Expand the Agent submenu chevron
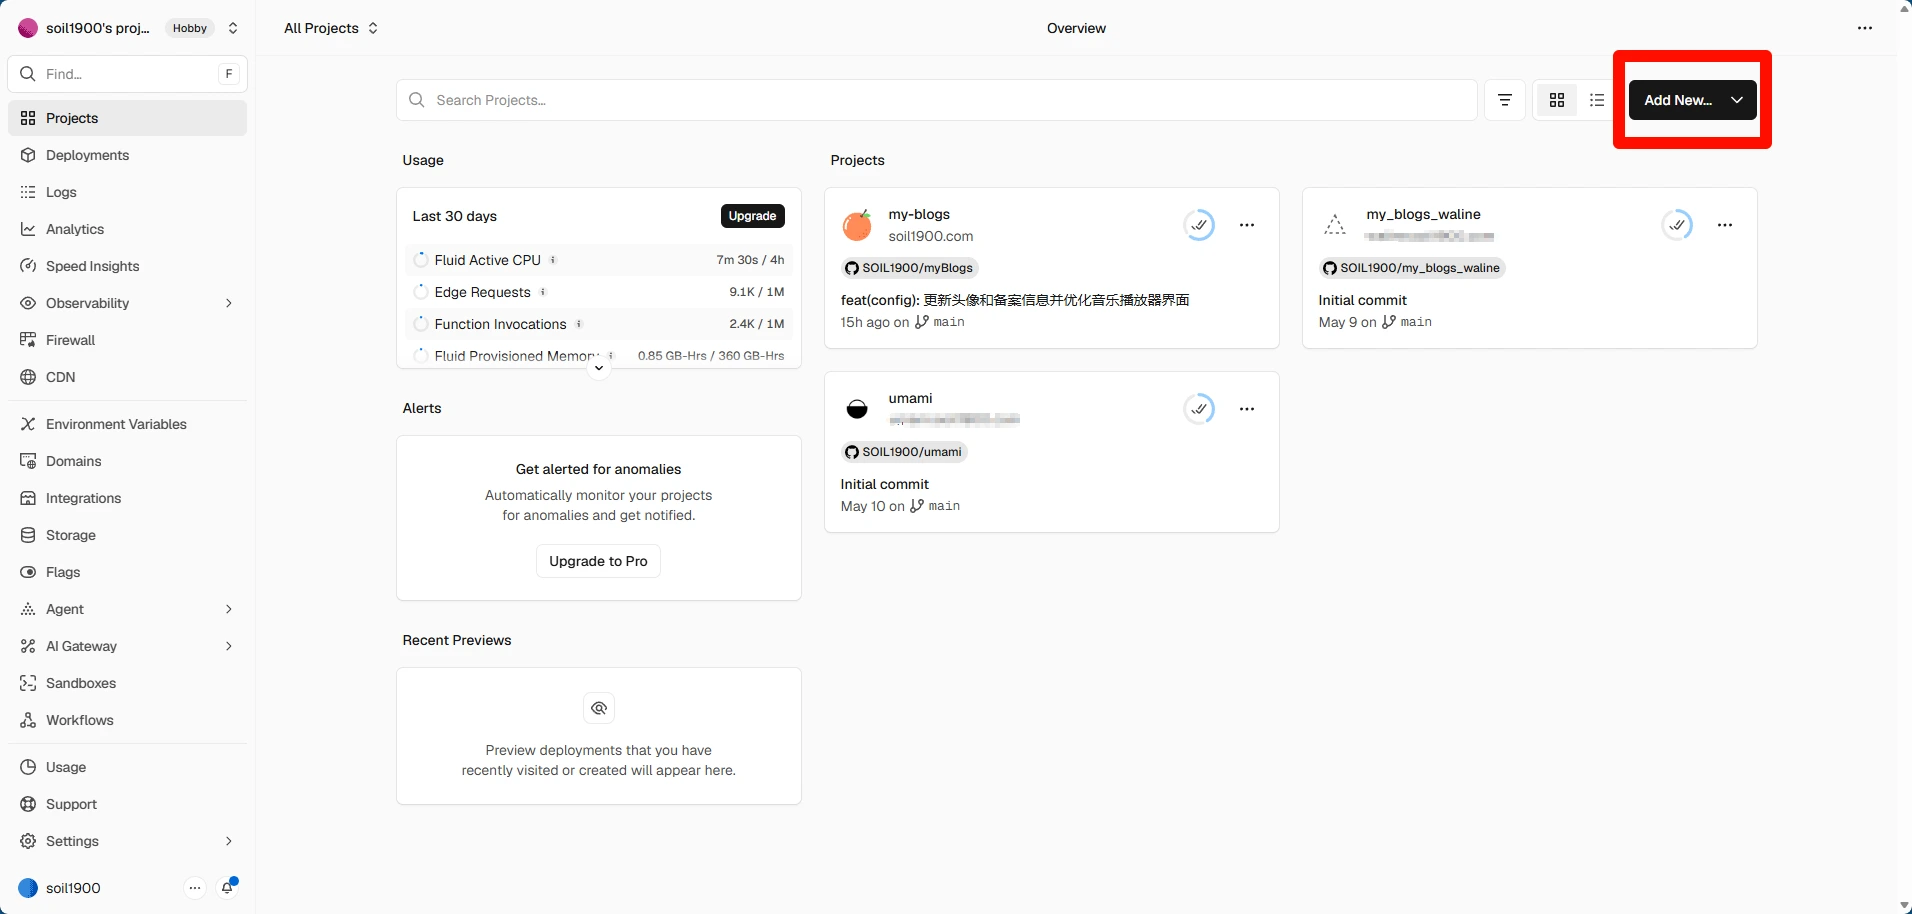1912x914 pixels. click(229, 609)
